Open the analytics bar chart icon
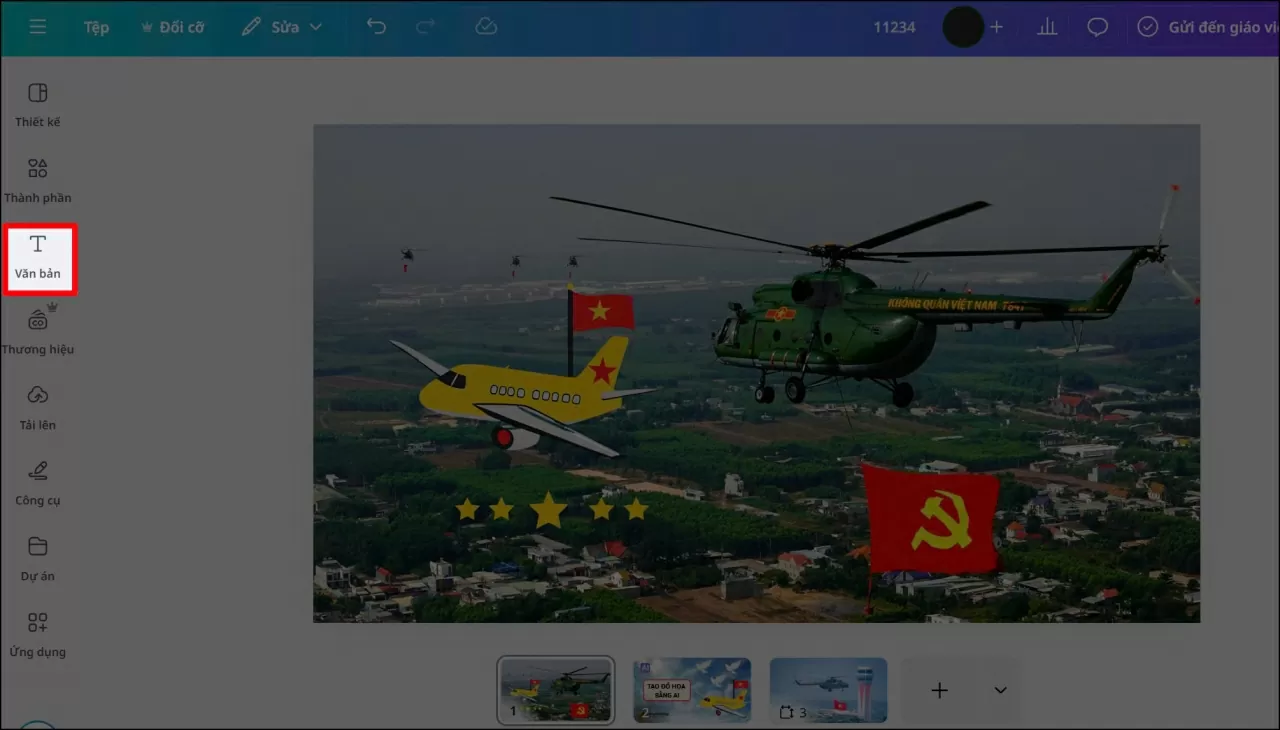Image resolution: width=1280 pixels, height=730 pixels. pos(1047,27)
